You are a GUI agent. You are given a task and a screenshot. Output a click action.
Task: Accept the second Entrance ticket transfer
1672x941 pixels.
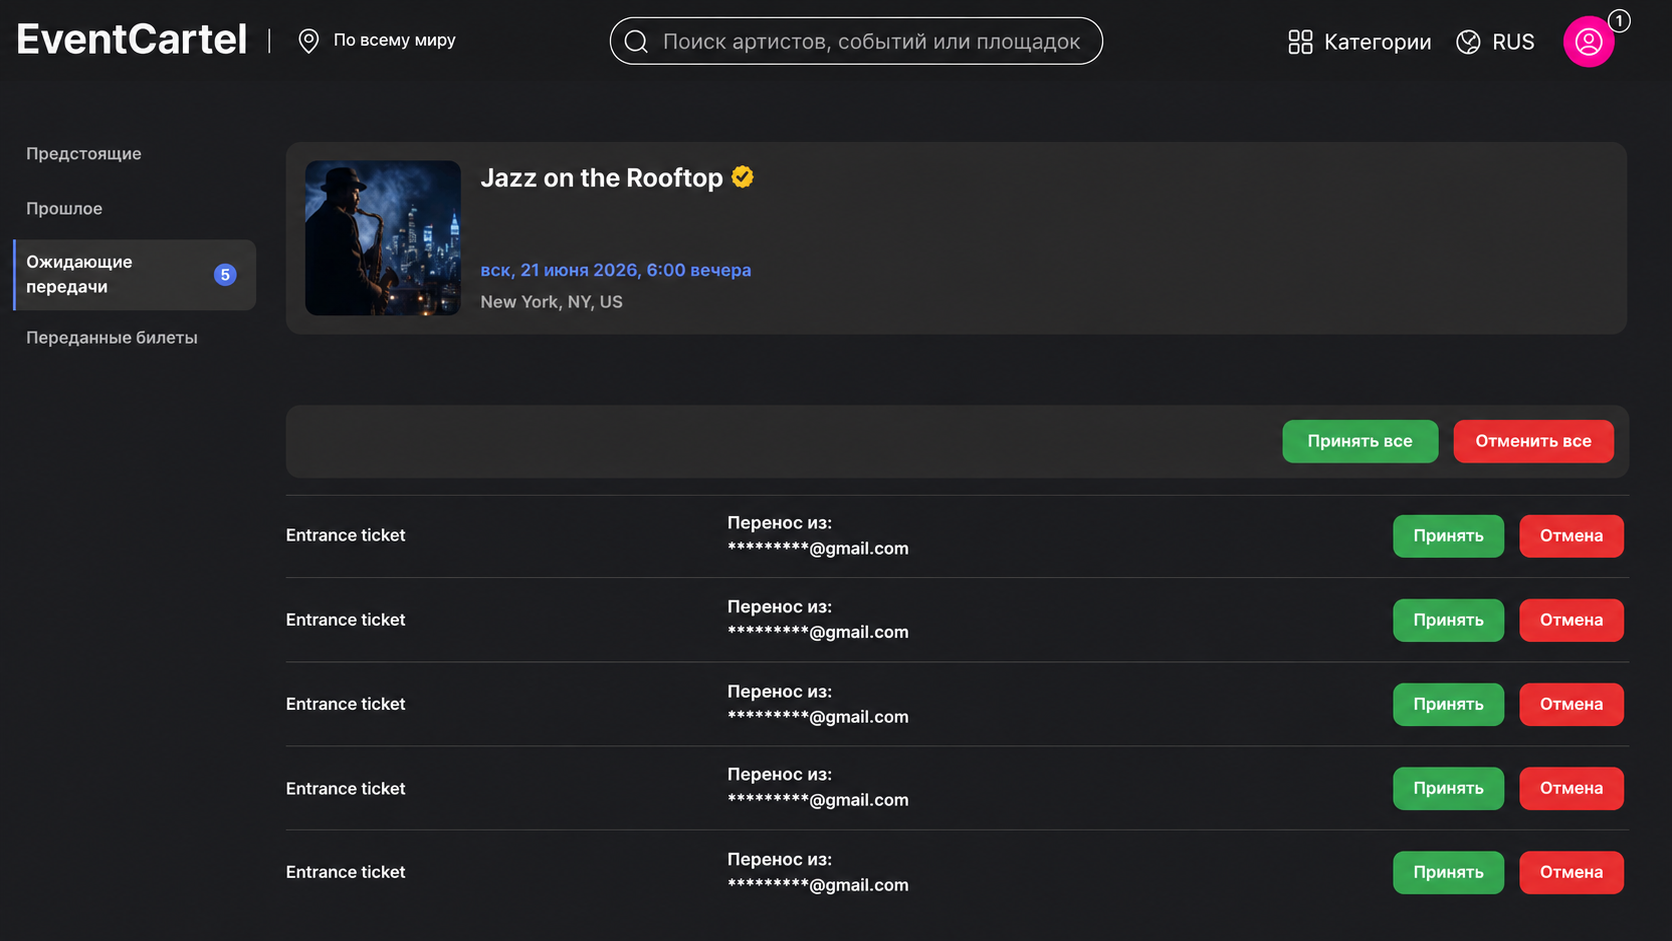click(x=1448, y=620)
